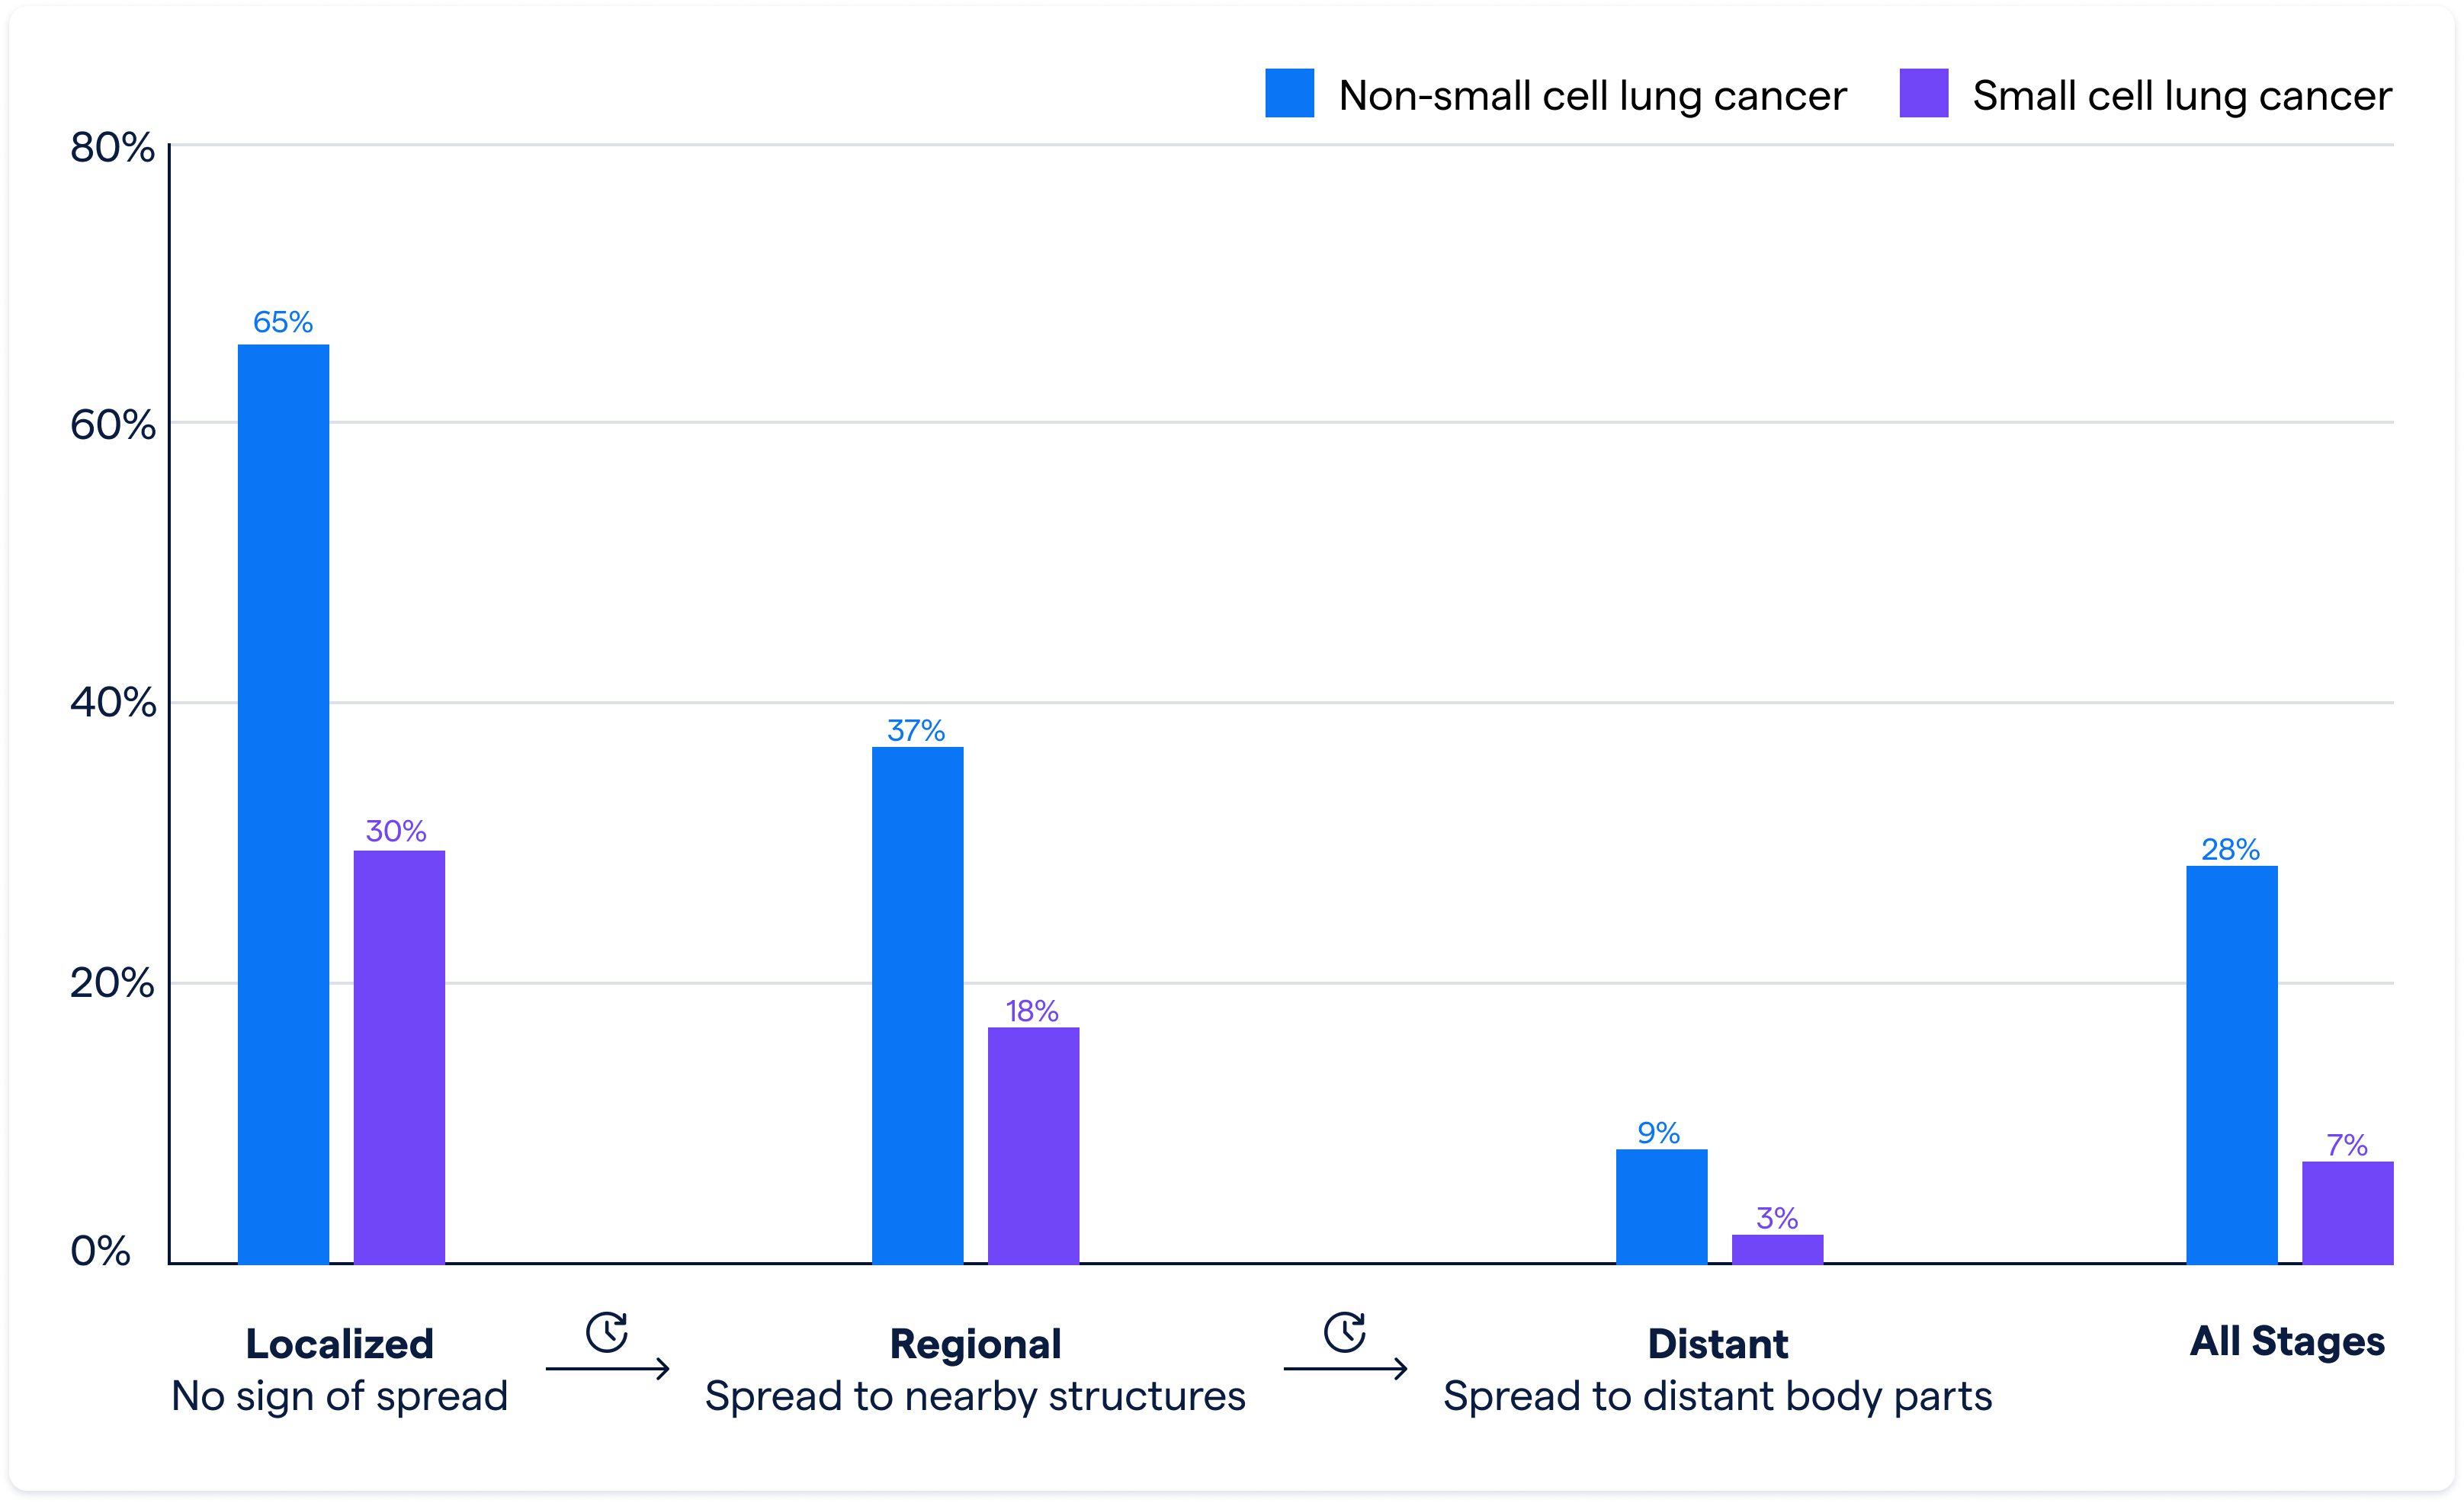
Task: Click the blue 9% Distant bar
Action: 1661,1206
